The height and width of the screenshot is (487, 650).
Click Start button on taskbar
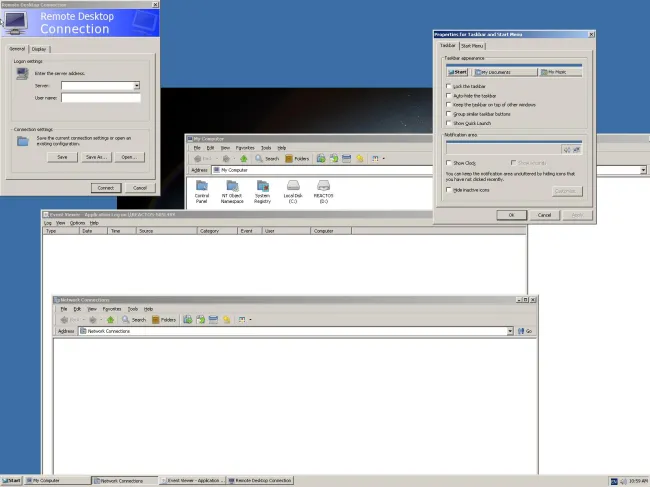point(11,480)
